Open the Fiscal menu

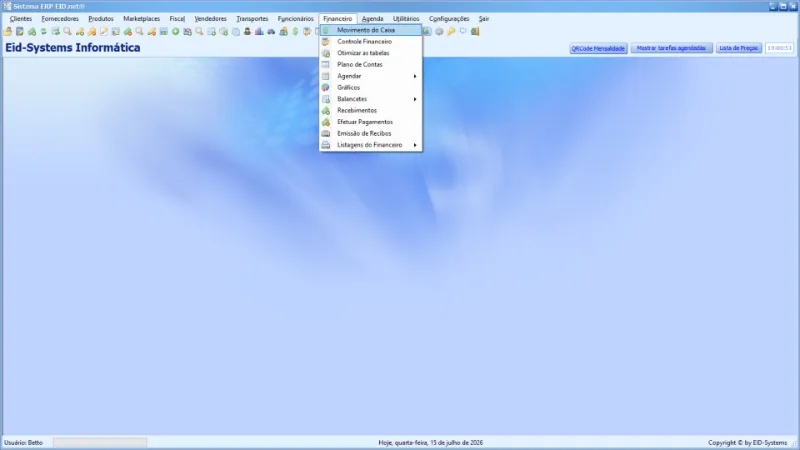(x=177, y=18)
